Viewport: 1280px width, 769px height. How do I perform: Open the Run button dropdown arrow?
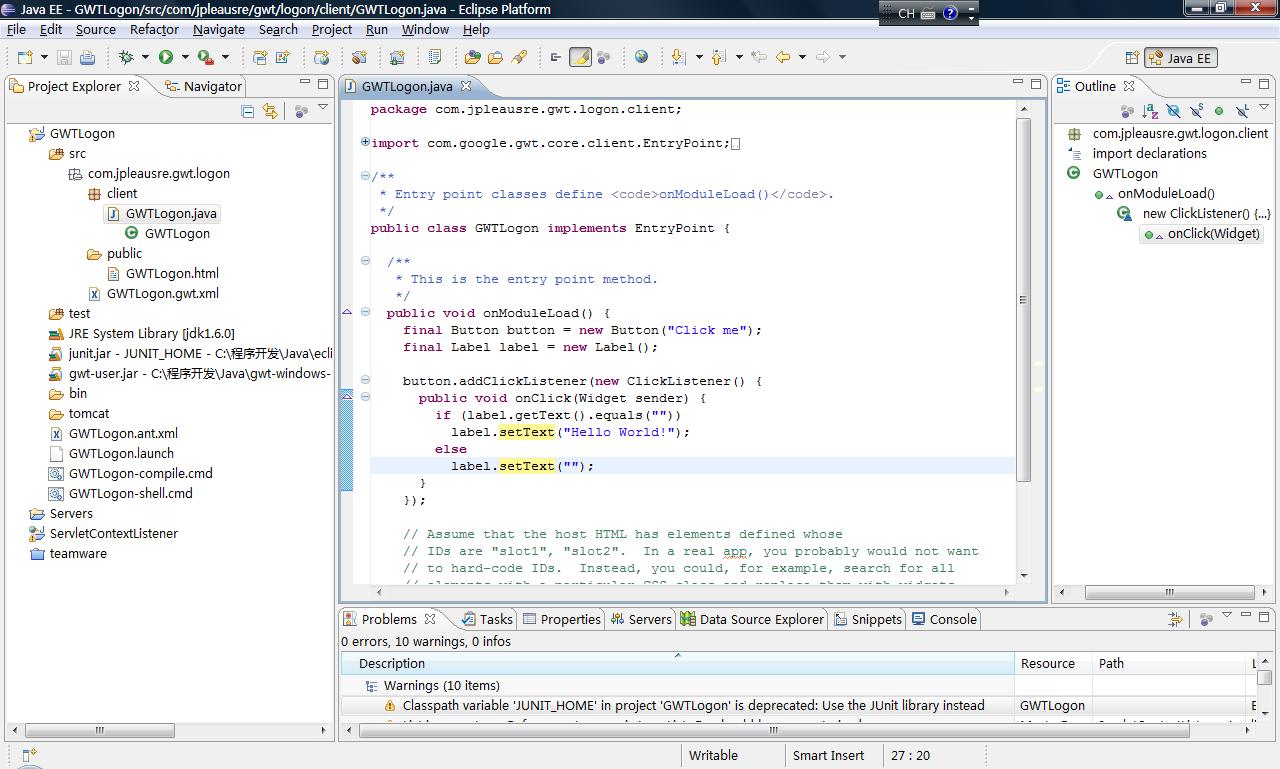pyautogui.click(x=185, y=58)
